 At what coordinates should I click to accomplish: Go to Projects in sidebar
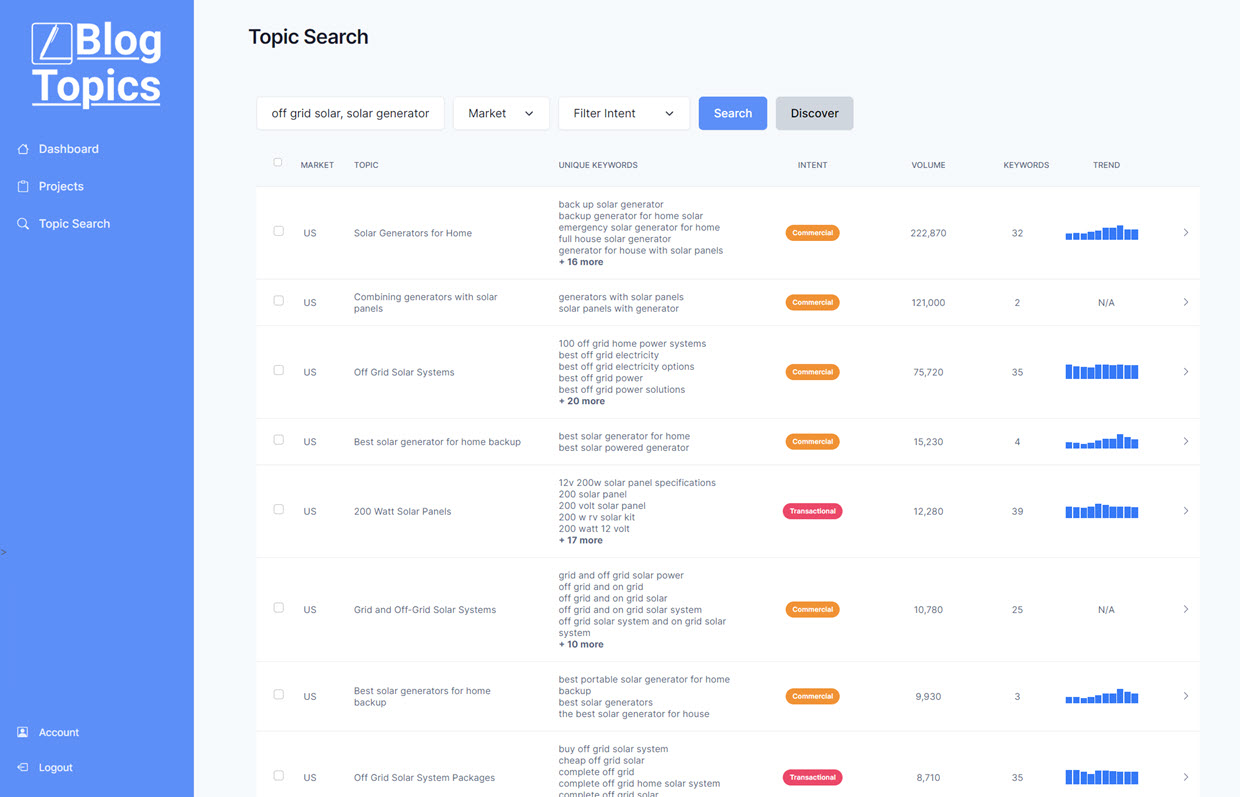tap(61, 186)
